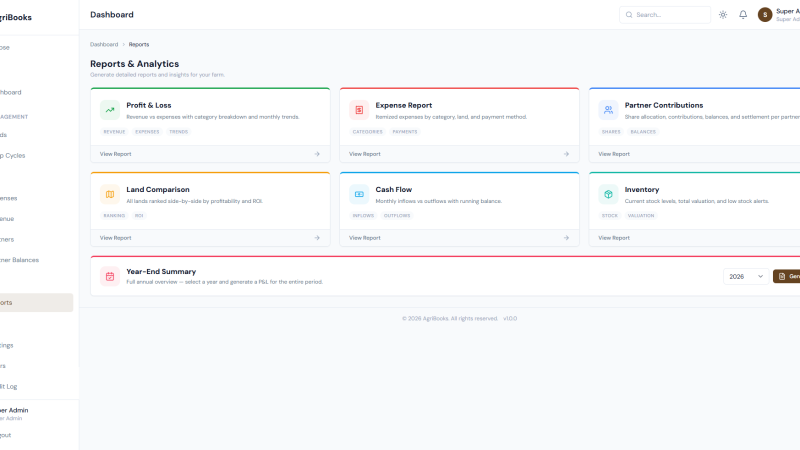Click View Report under Land Comparison
Viewport: 800px width, 450px height.
pos(115,238)
